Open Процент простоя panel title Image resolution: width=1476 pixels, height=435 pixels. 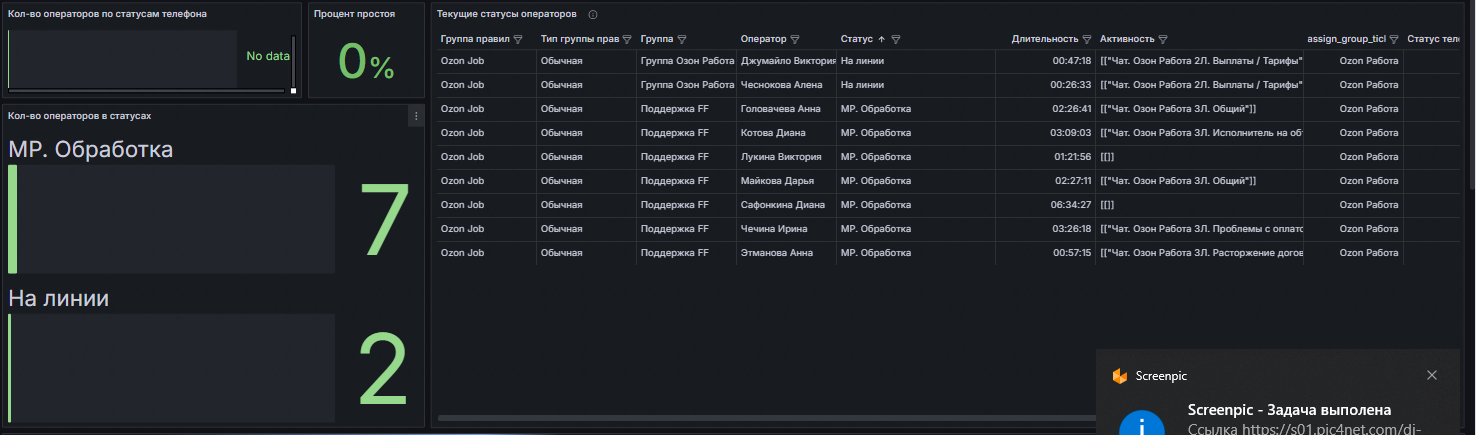[x=354, y=14]
